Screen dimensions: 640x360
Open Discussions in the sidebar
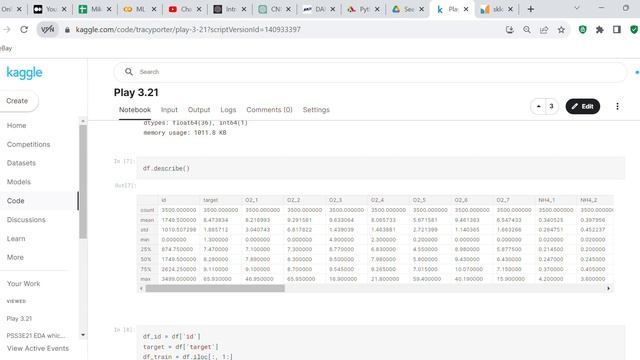tap(26, 220)
